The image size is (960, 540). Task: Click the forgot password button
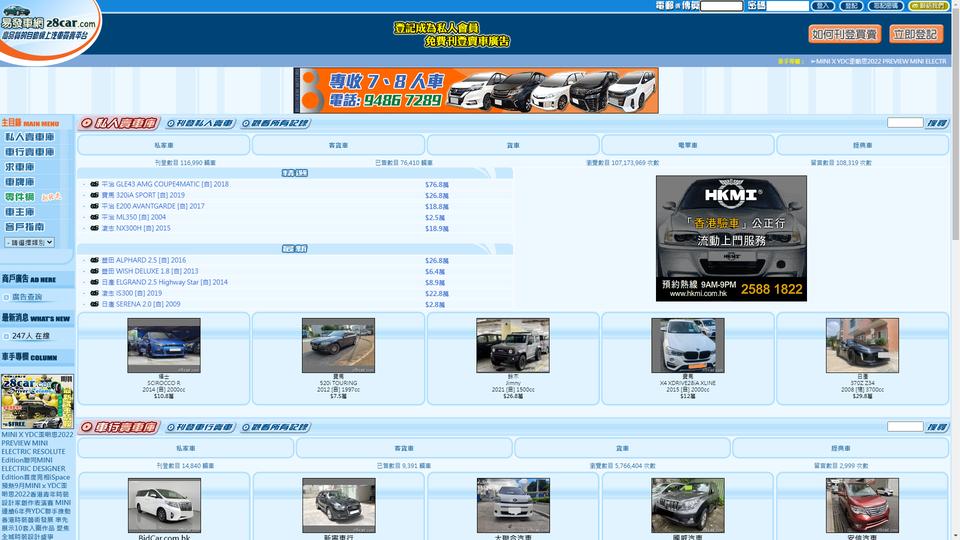(885, 6)
